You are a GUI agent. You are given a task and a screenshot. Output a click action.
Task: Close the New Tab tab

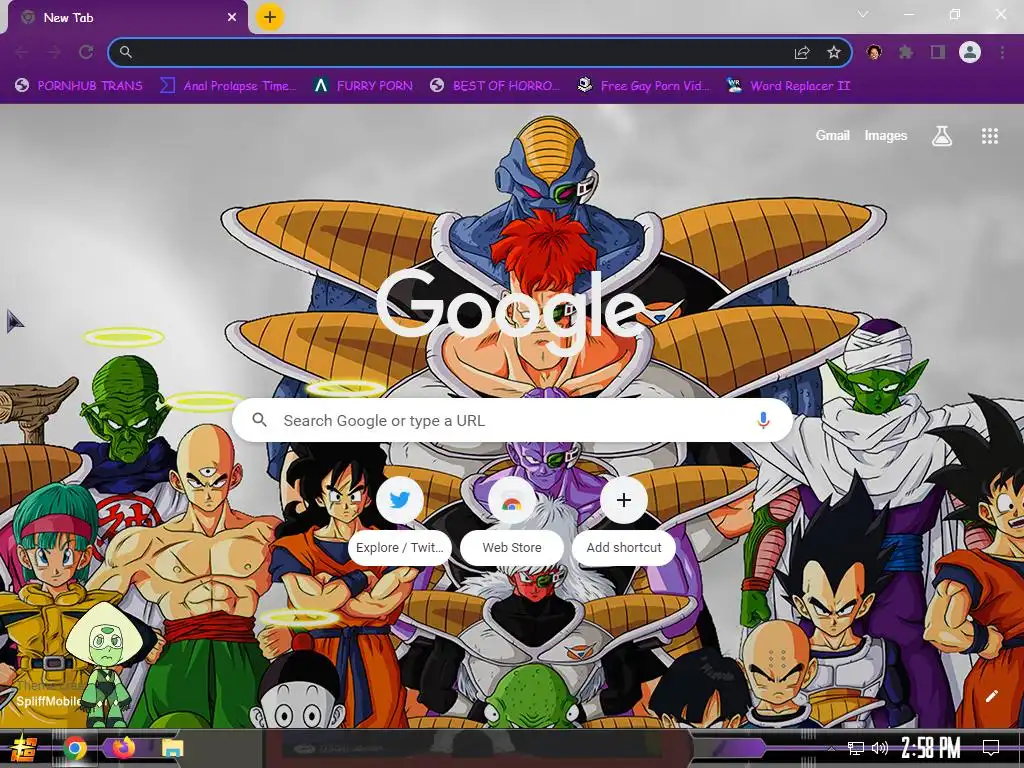(x=232, y=18)
